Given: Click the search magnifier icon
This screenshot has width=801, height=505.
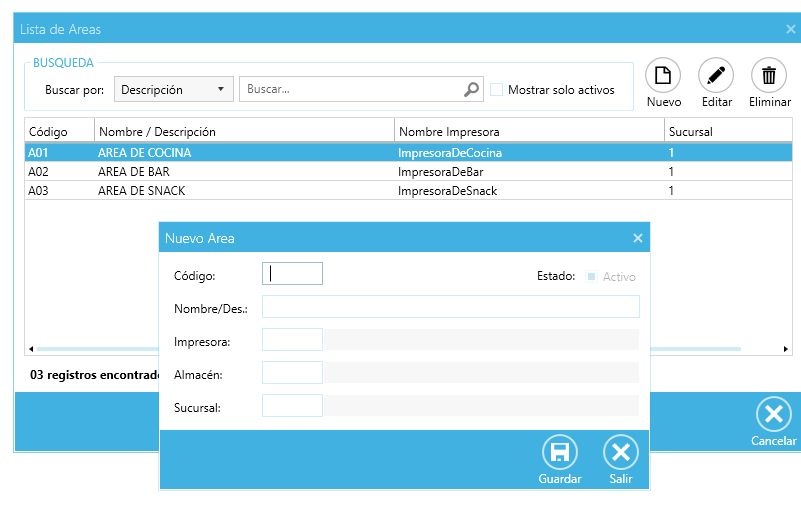Looking at the screenshot, I should (x=472, y=90).
